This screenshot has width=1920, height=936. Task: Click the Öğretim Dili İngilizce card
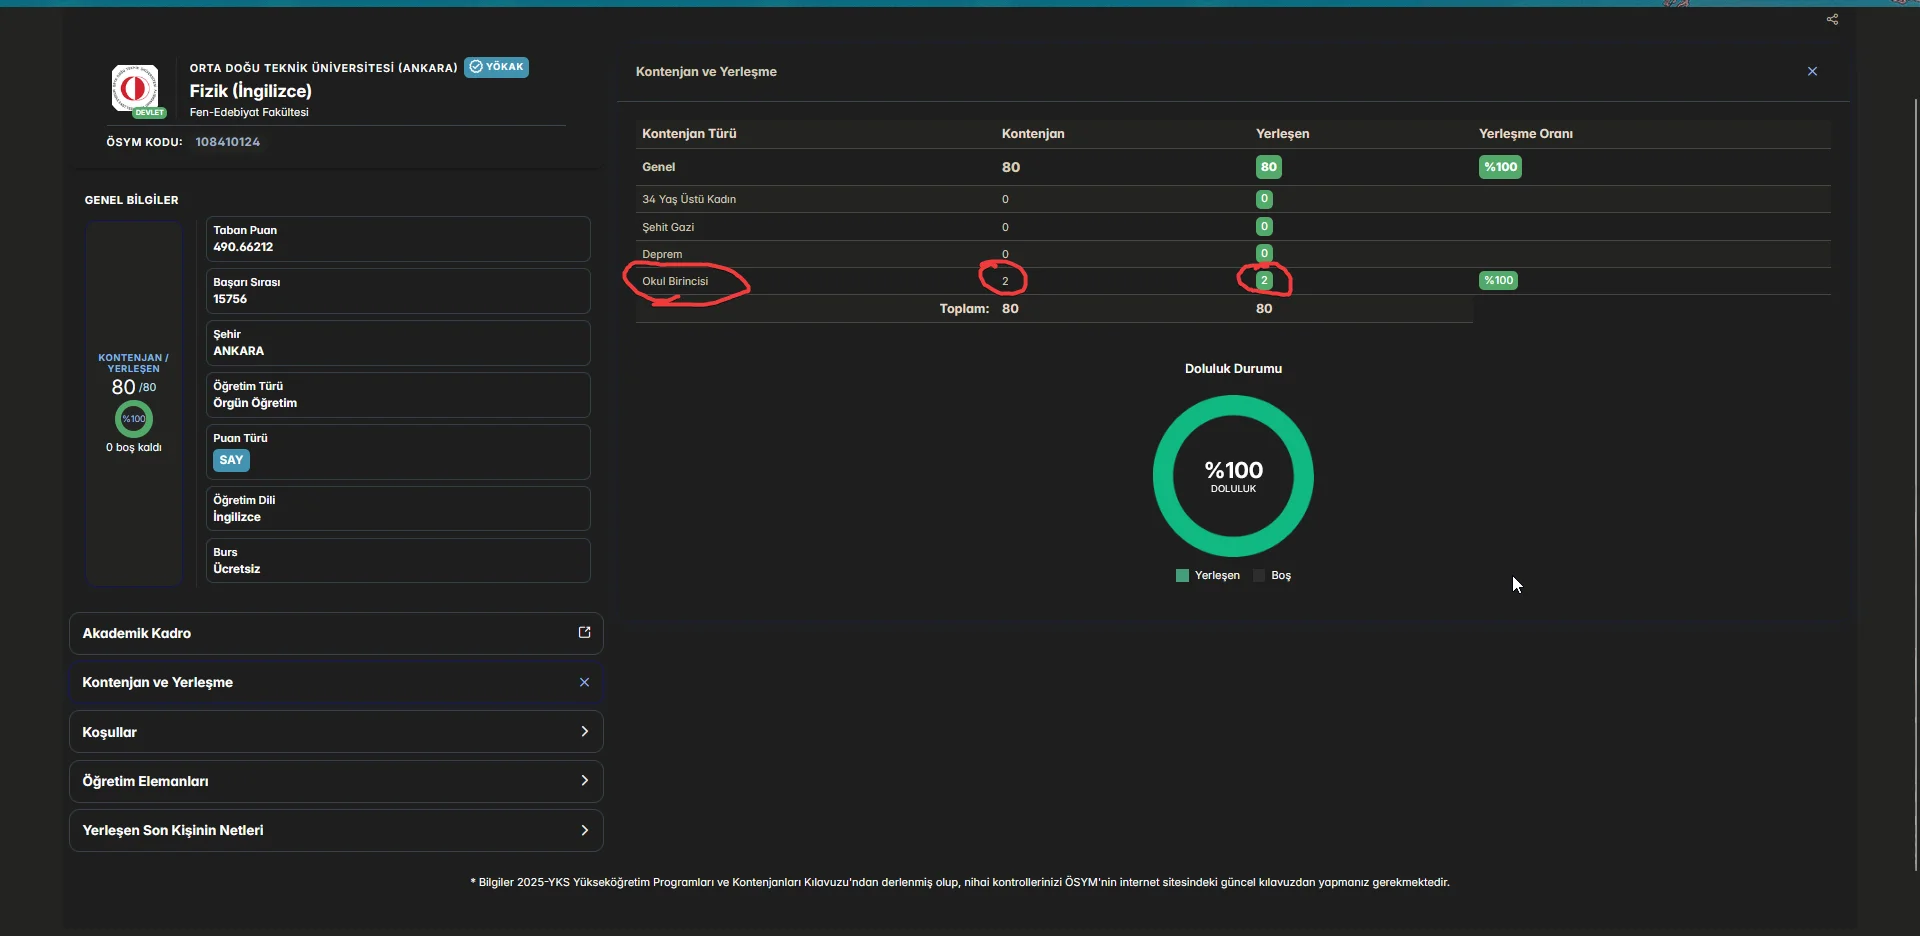click(398, 509)
